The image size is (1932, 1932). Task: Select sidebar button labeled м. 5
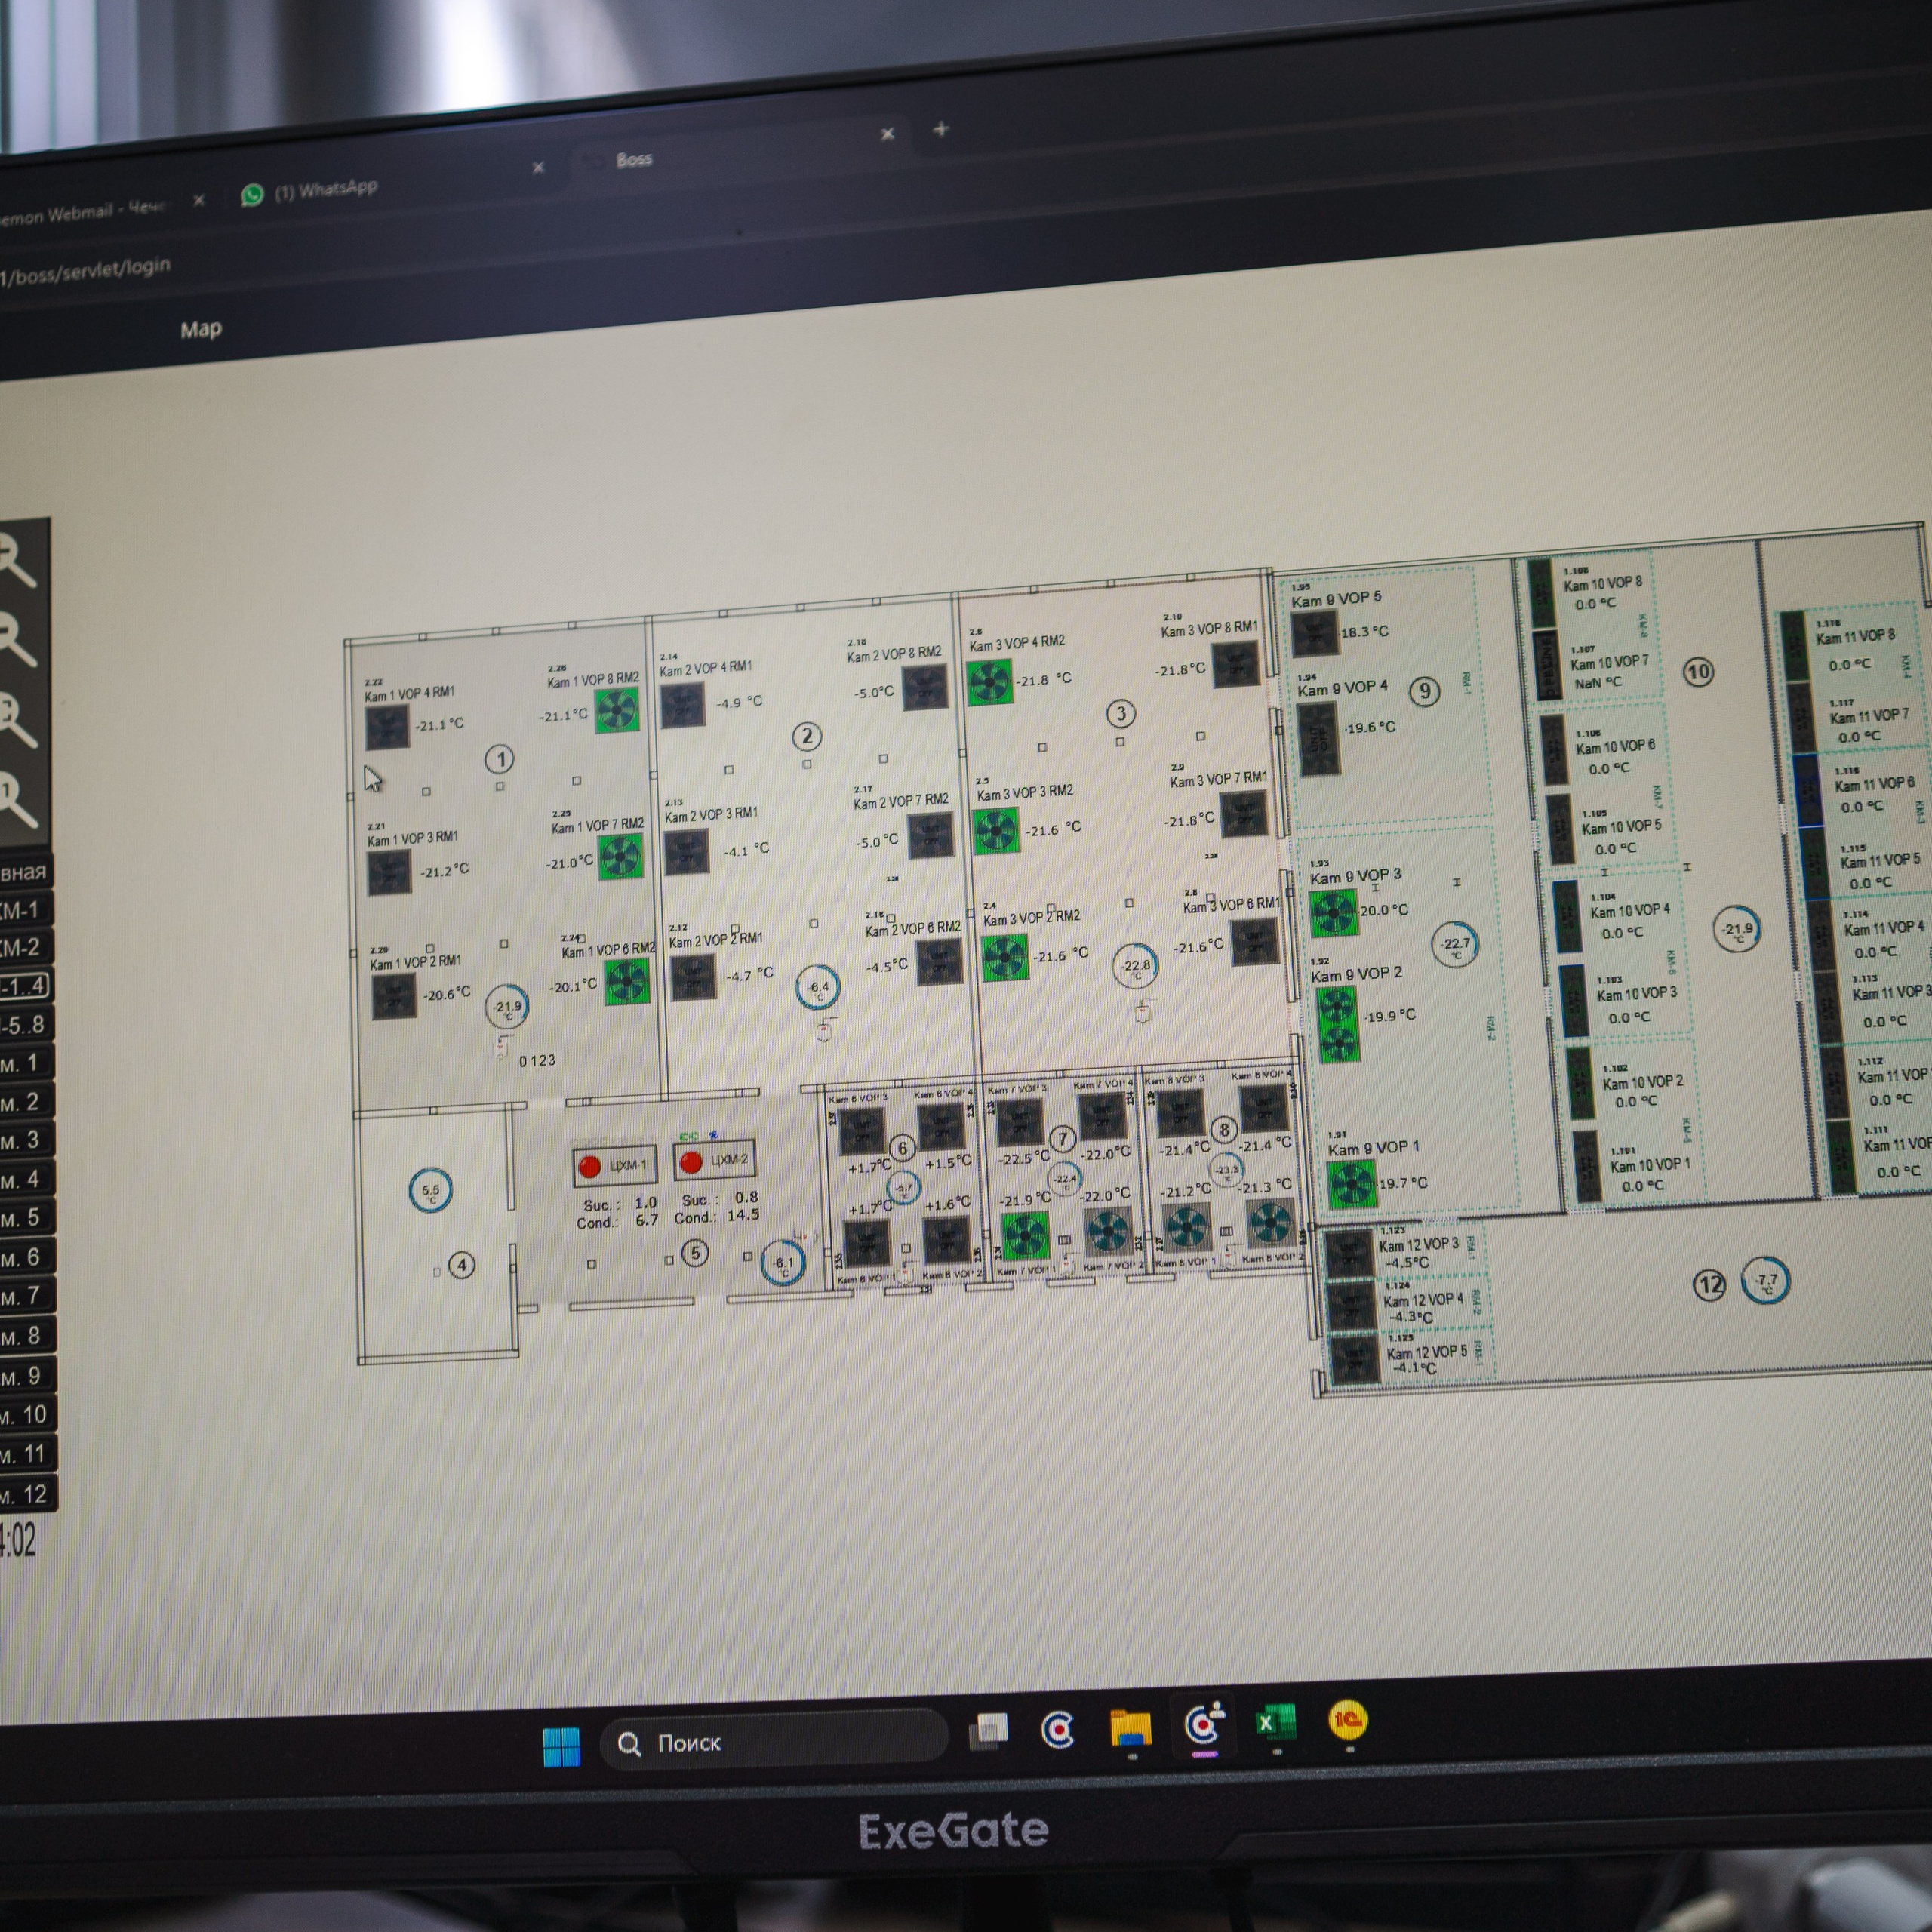22,1218
